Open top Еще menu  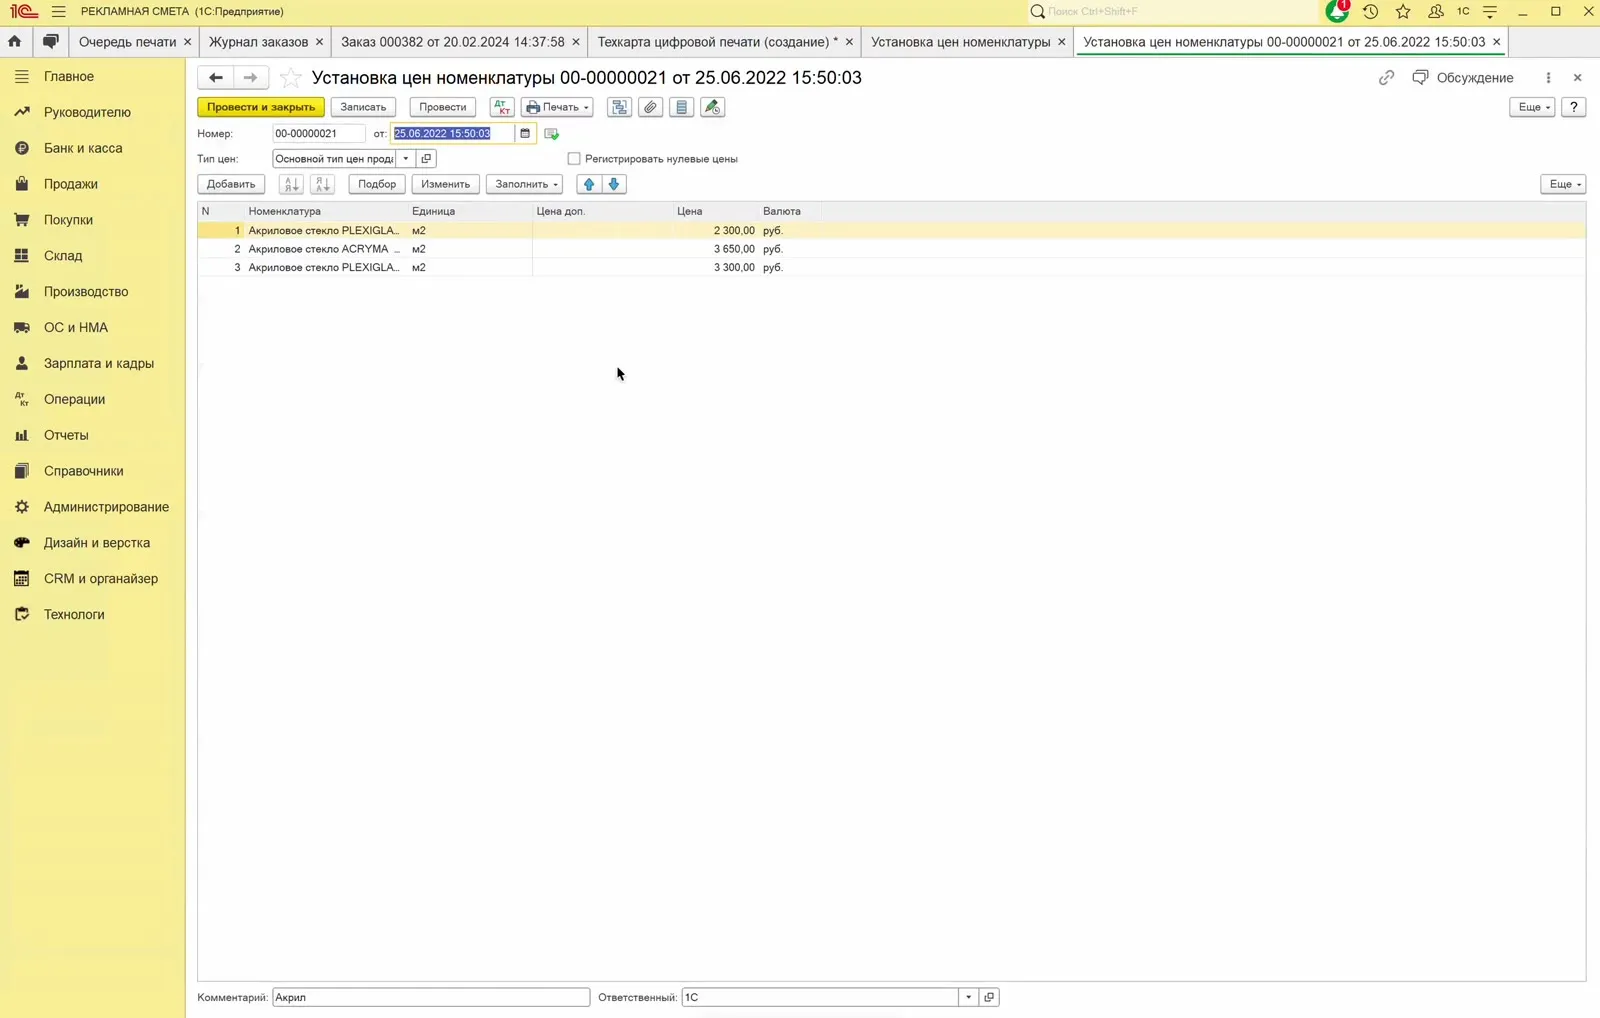pyautogui.click(x=1532, y=107)
